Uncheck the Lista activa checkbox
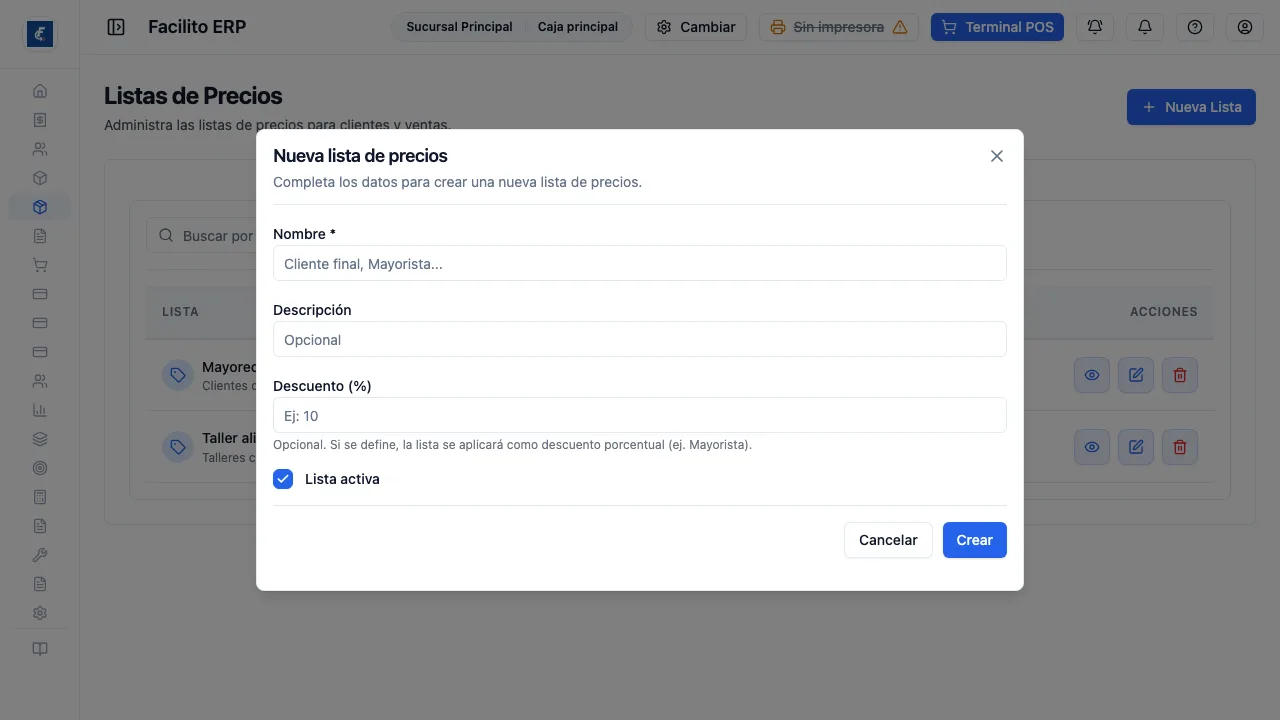This screenshot has height=720, width=1280. click(283, 479)
